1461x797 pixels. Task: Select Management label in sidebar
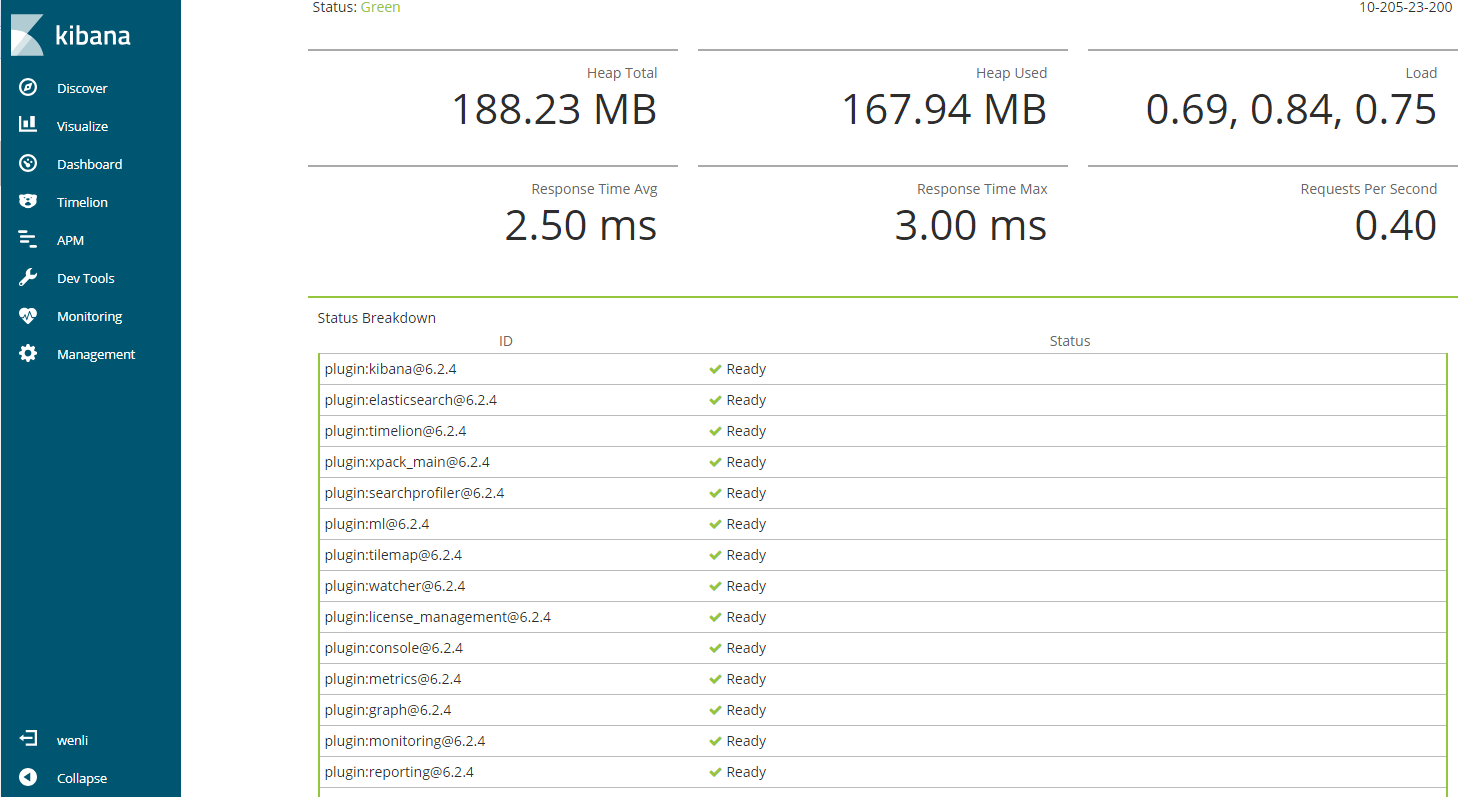point(96,354)
